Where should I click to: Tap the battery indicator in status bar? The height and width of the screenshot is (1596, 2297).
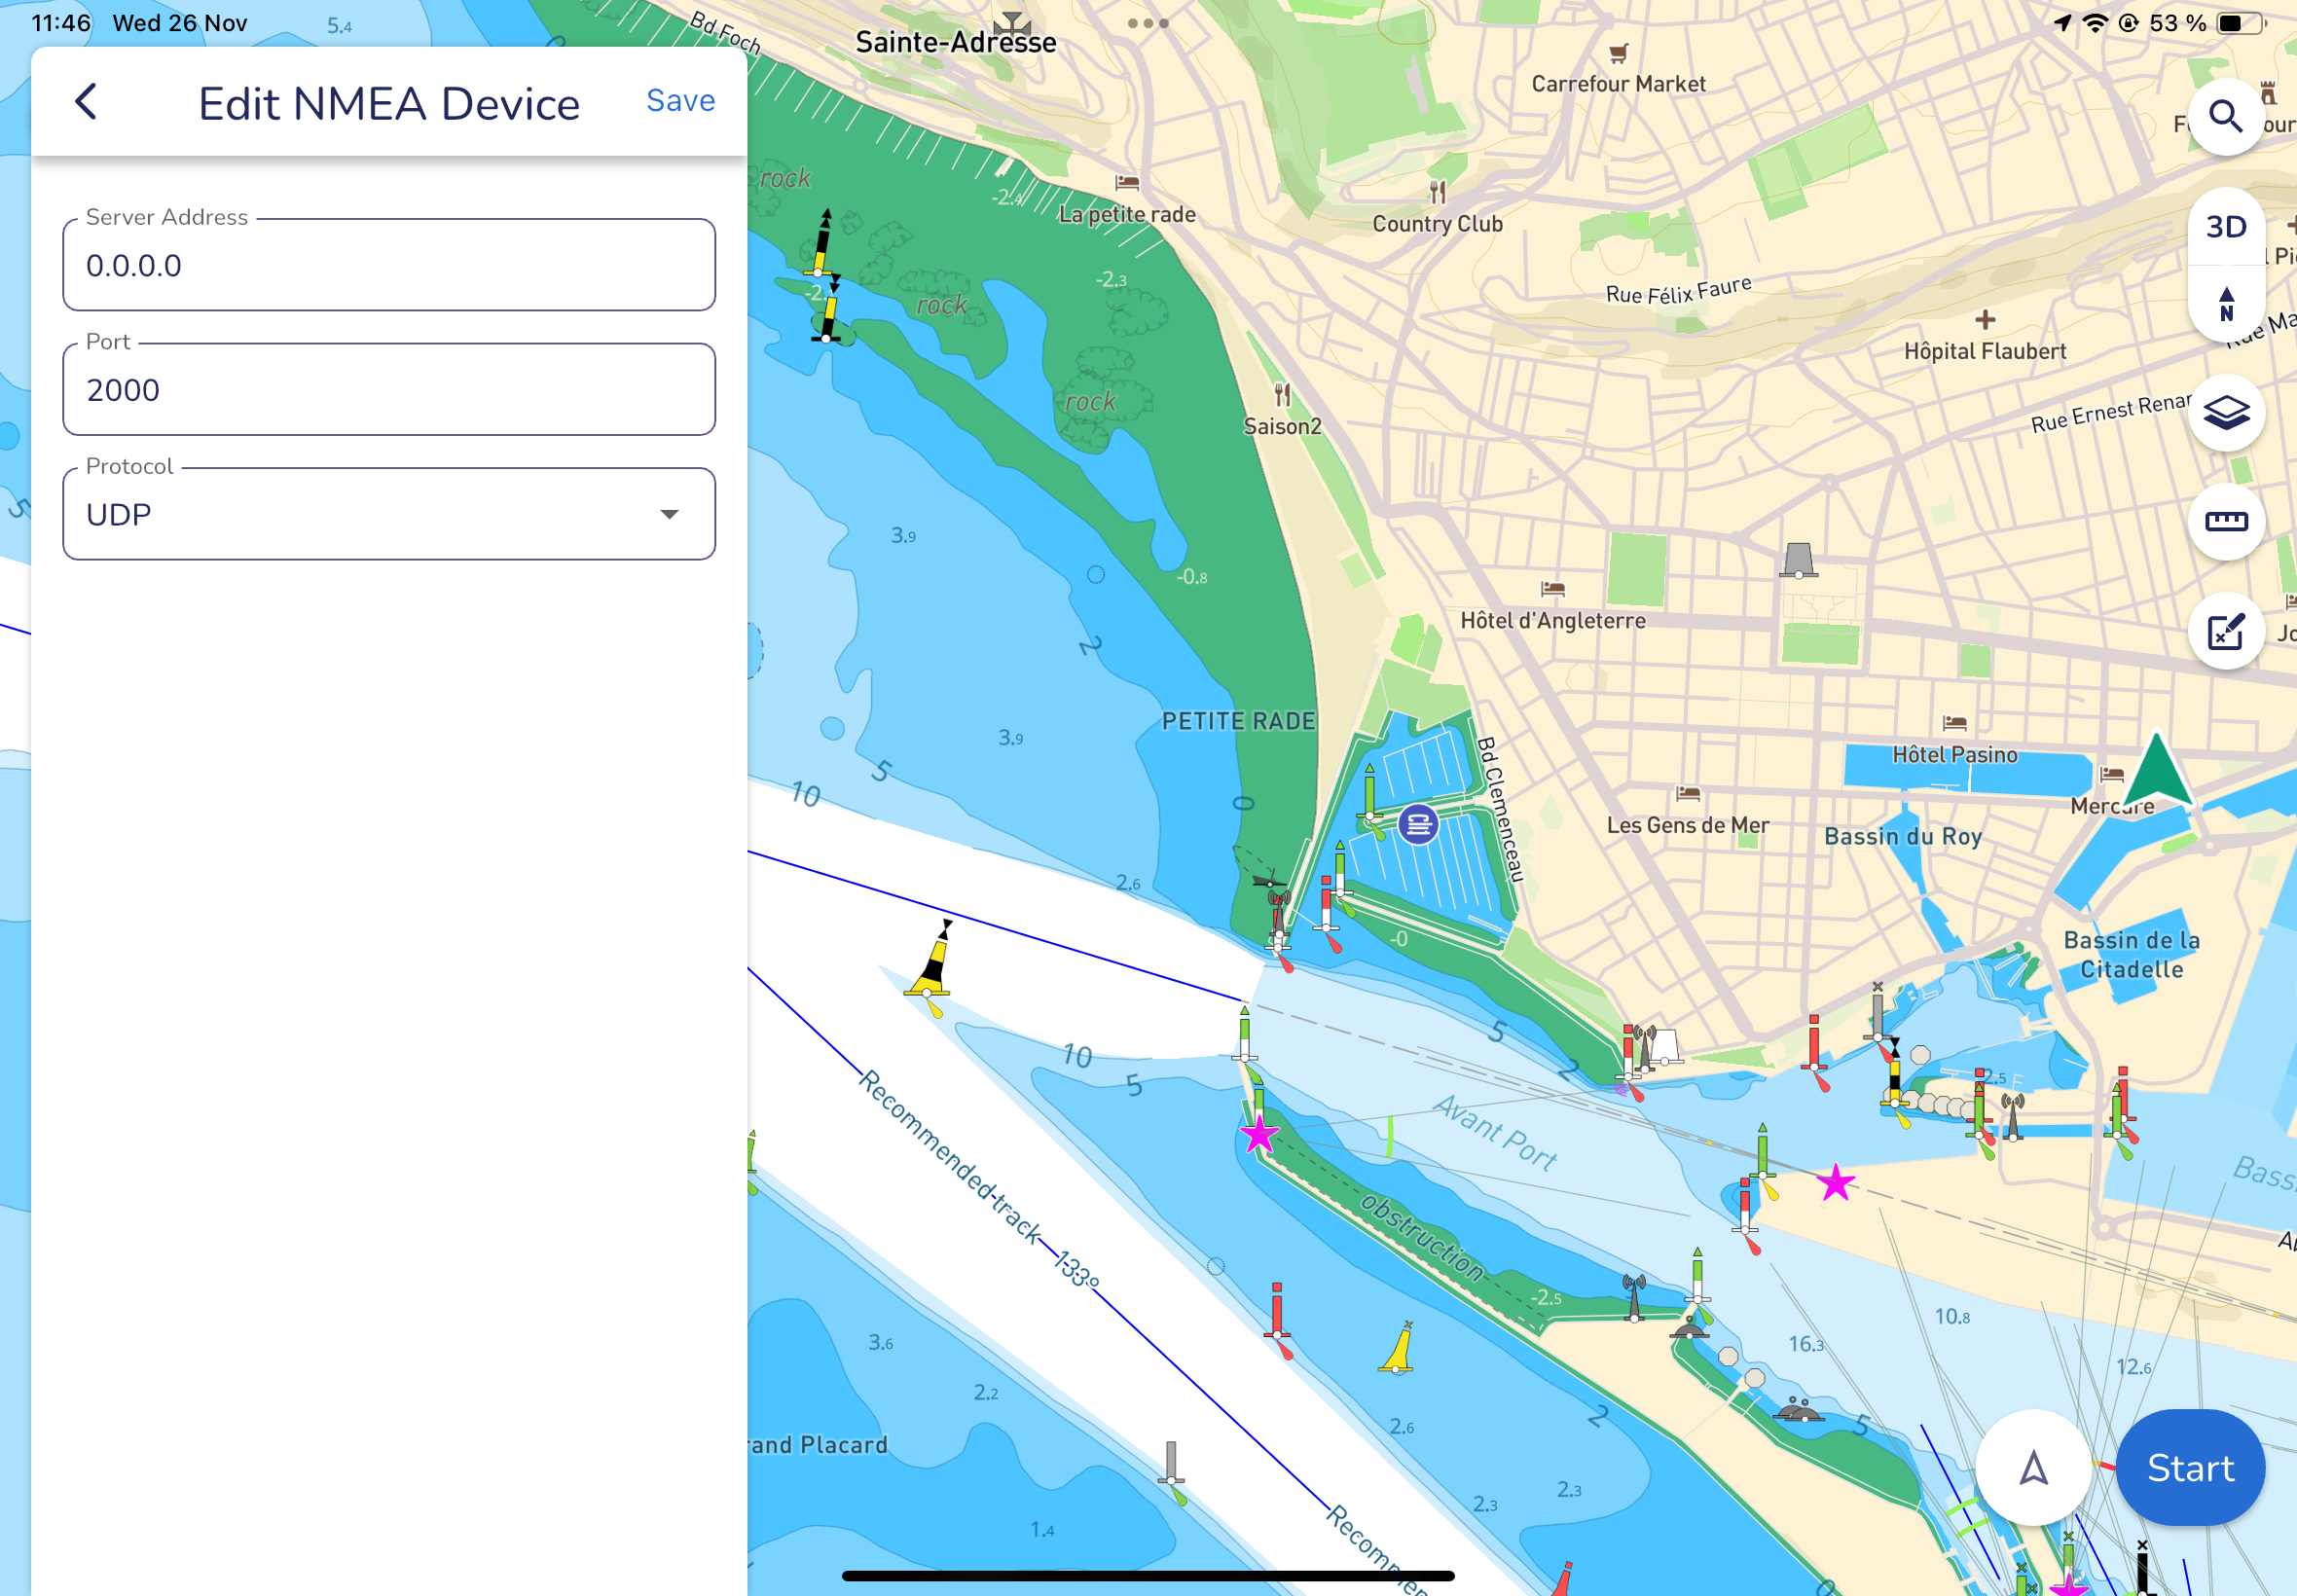[2241, 23]
